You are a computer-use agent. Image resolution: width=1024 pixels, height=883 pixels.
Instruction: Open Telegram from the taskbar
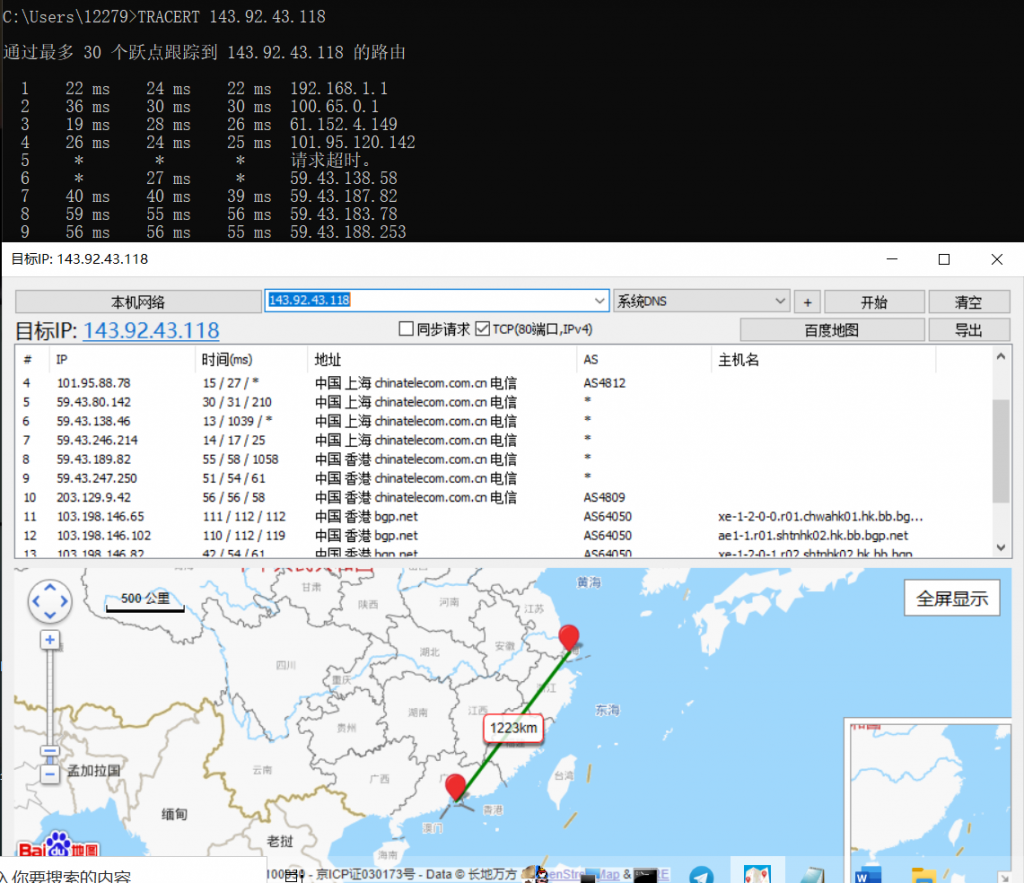click(x=702, y=873)
